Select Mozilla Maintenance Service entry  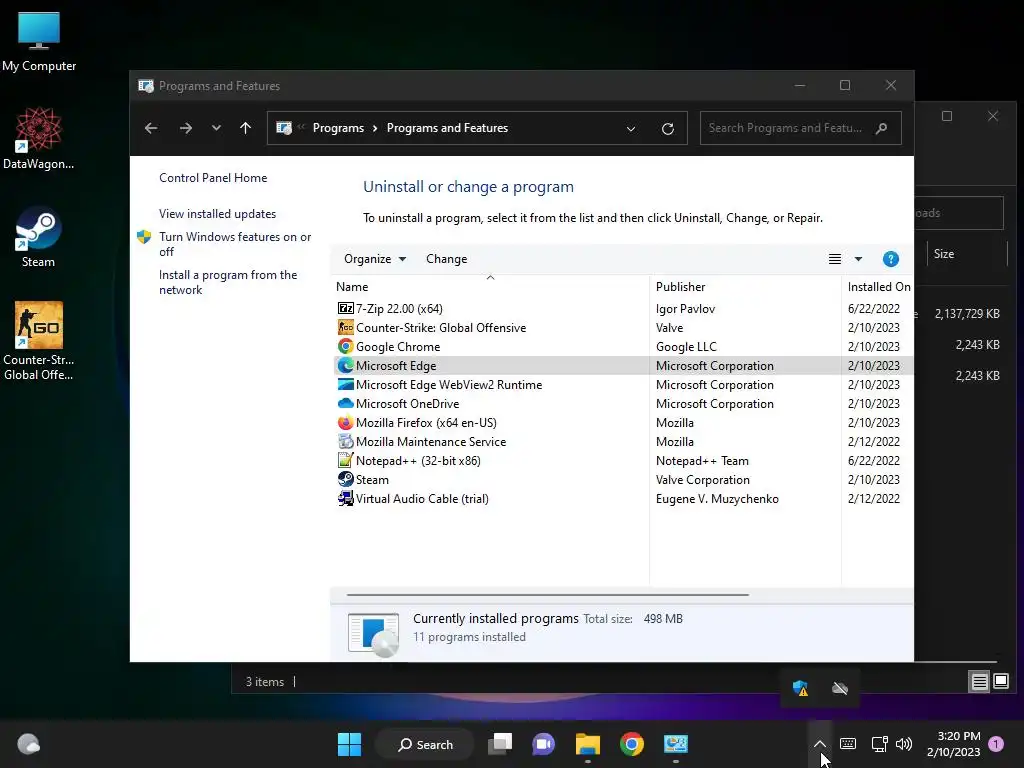[x=624, y=441]
